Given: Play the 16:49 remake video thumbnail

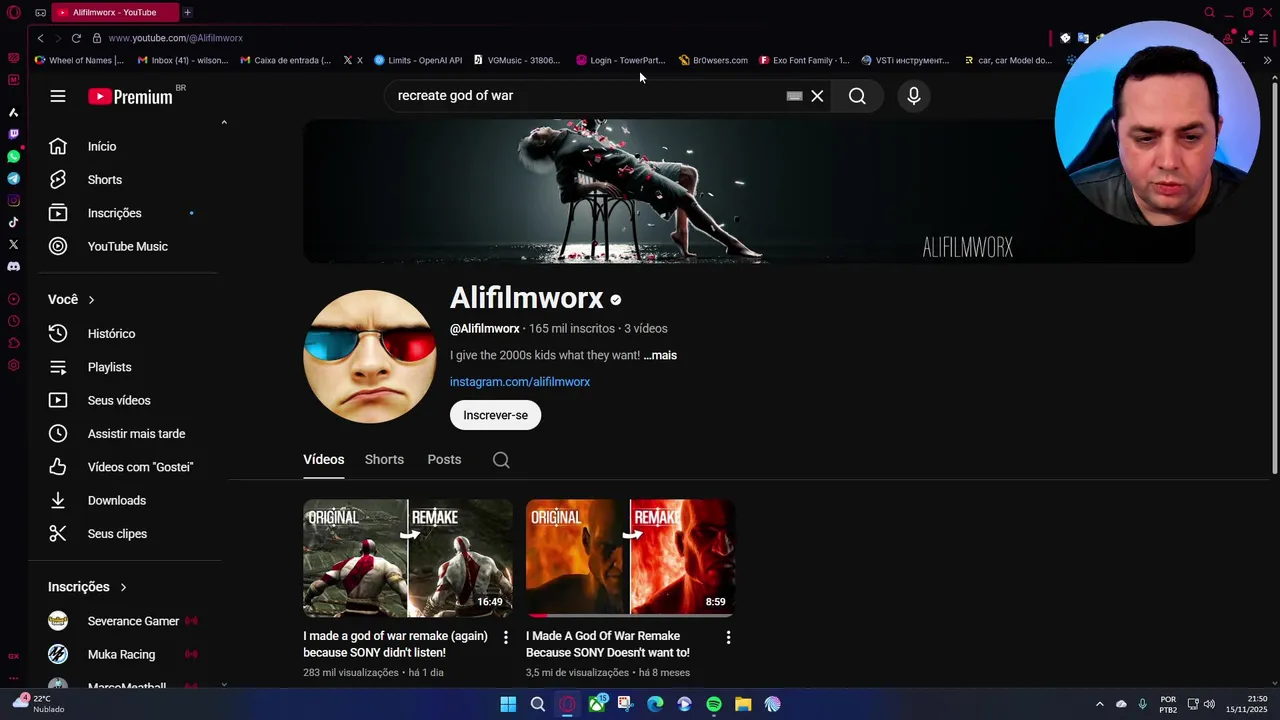Looking at the screenshot, I should [x=408, y=558].
